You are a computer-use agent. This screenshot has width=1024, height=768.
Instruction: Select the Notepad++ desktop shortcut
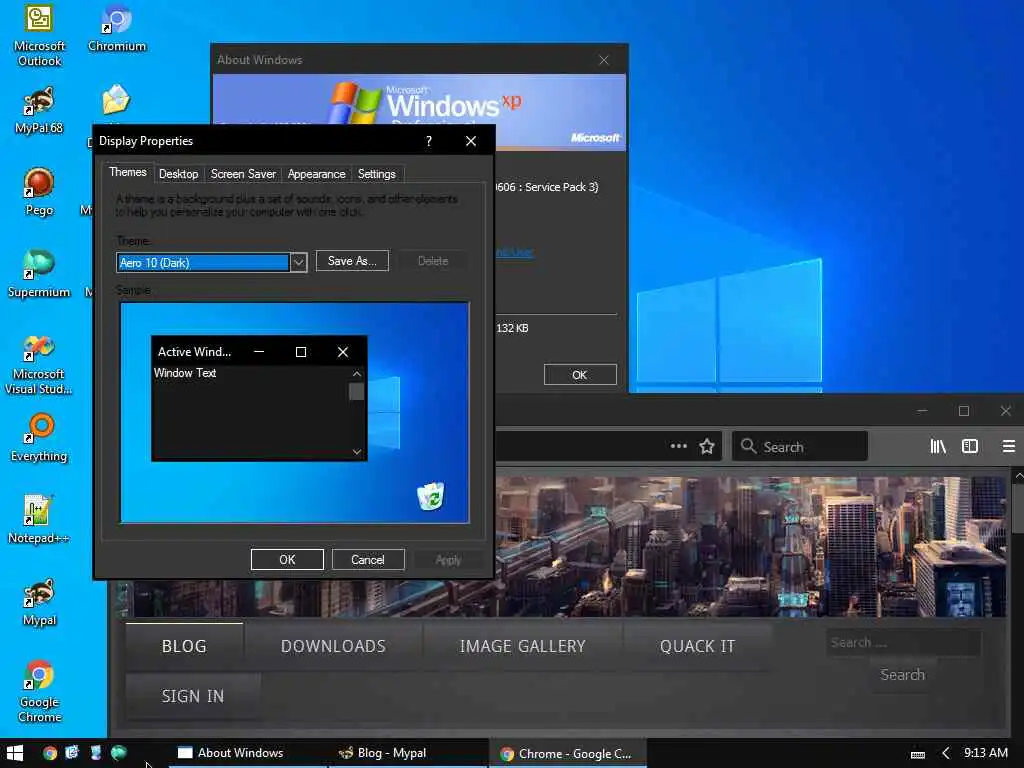point(39,519)
